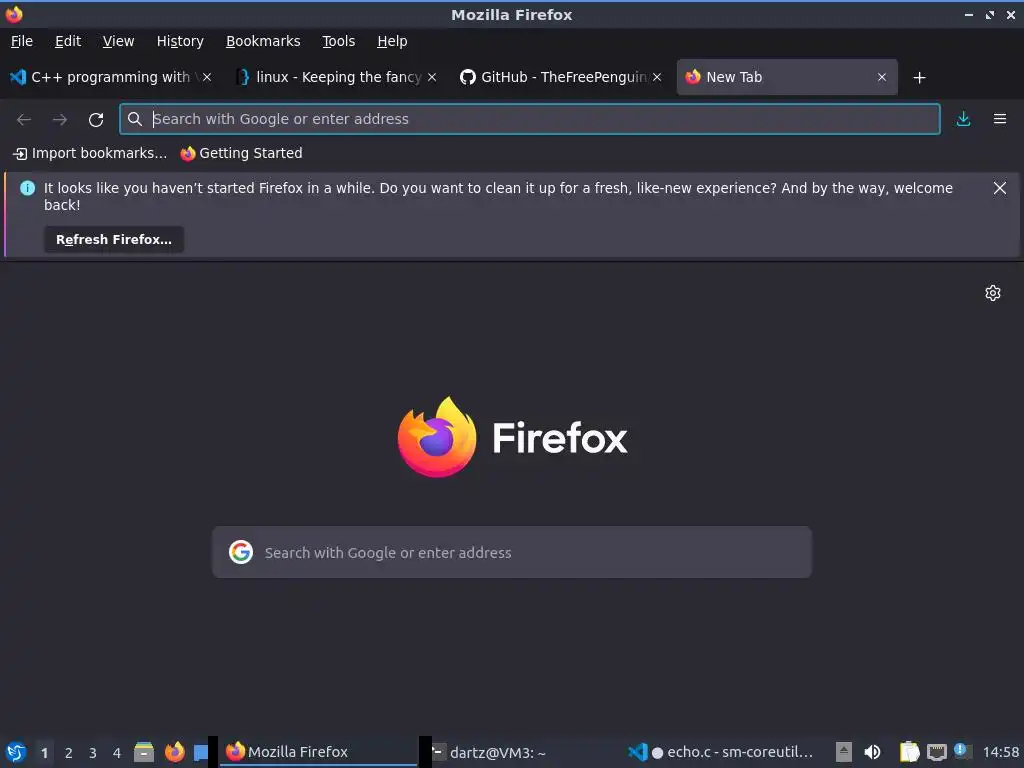The height and width of the screenshot is (768, 1024).
Task: Go back one page
Action: point(24,120)
